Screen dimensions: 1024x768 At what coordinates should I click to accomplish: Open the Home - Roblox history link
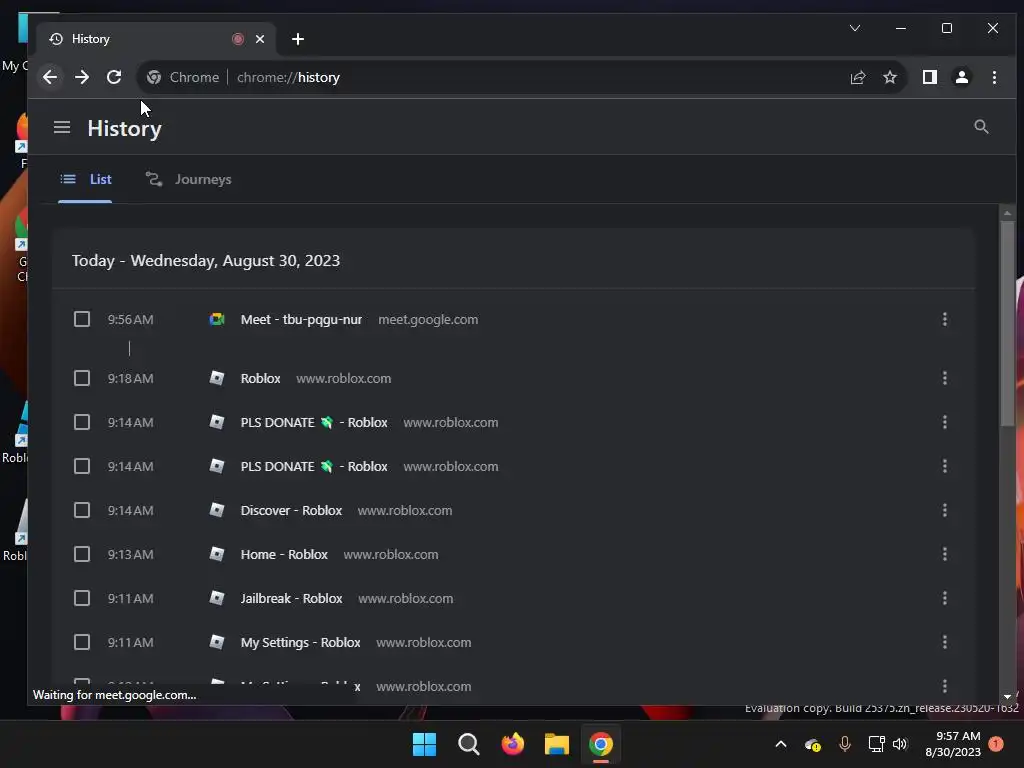(x=284, y=554)
